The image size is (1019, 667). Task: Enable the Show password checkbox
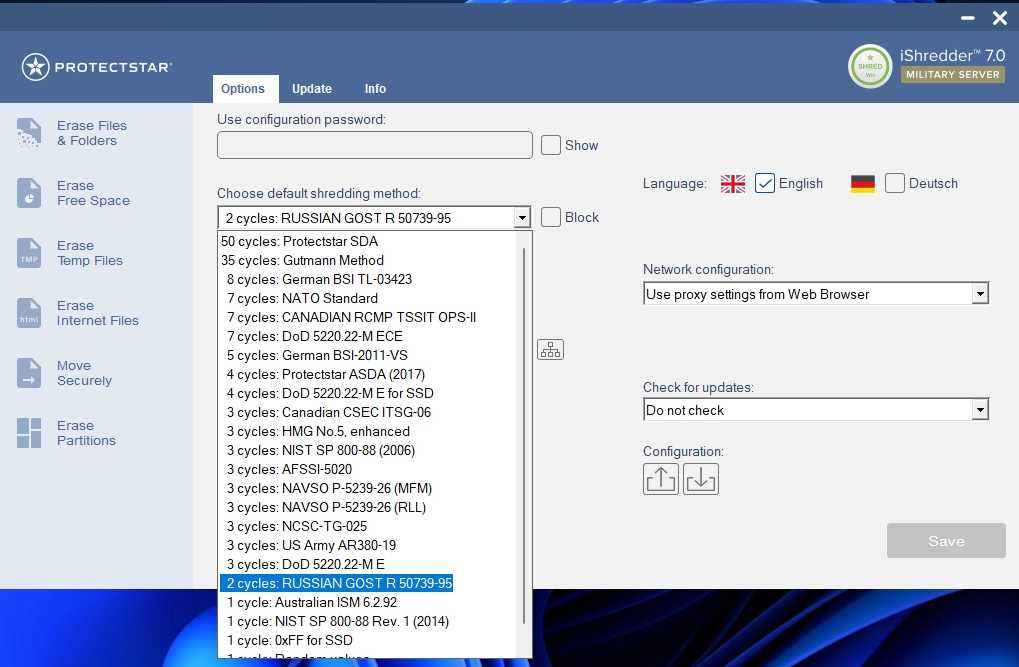click(551, 145)
